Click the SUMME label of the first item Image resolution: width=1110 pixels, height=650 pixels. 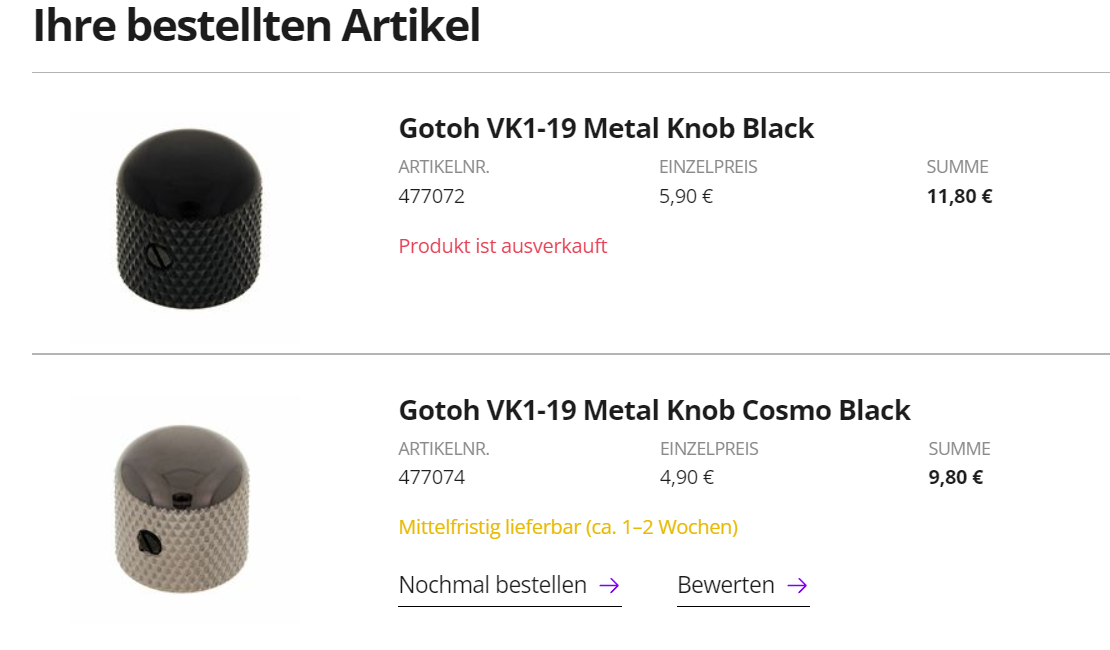tap(957, 167)
